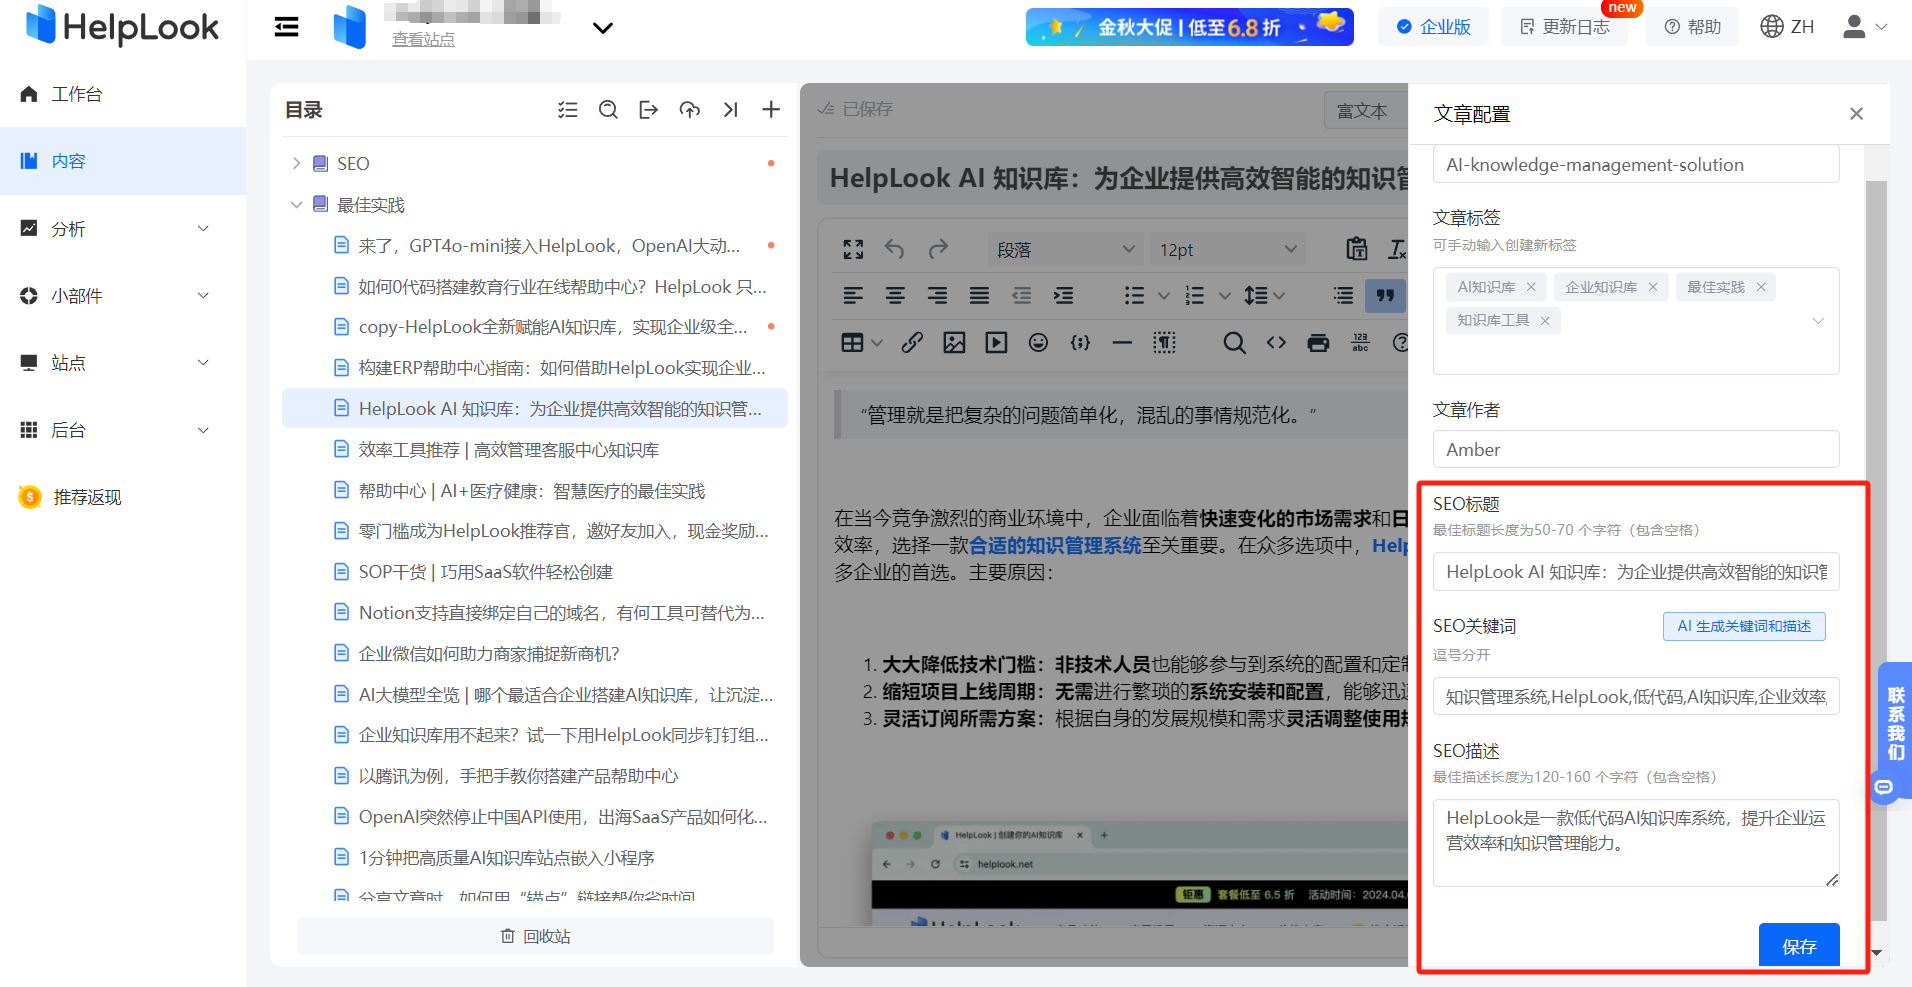Open the 12pt font size dropdown
1912x987 pixels.
click(x=1227, y=249)
